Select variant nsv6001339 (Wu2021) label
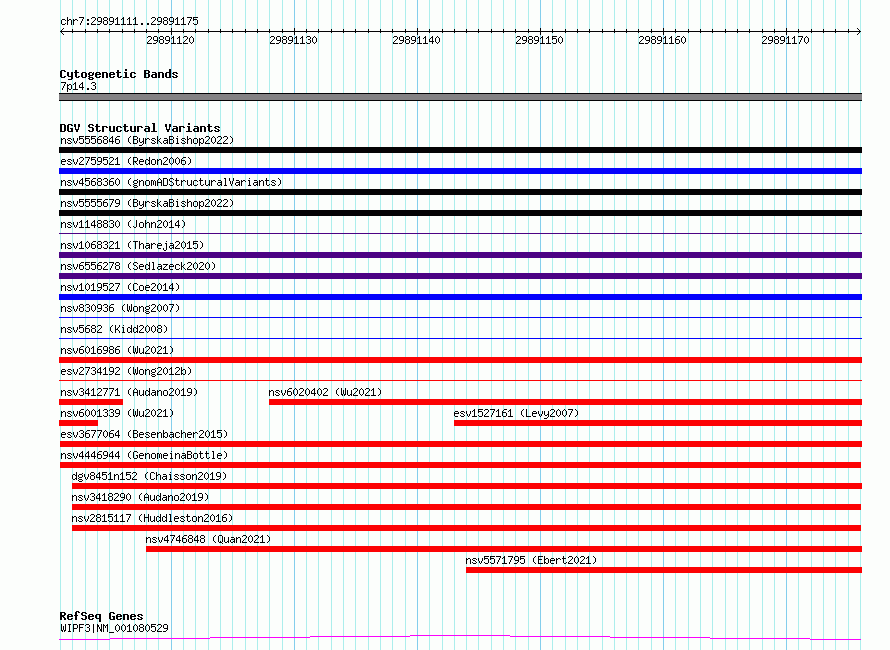Image resolution: width=890 pixels, height=650 pixels. (x=117, y=413)
